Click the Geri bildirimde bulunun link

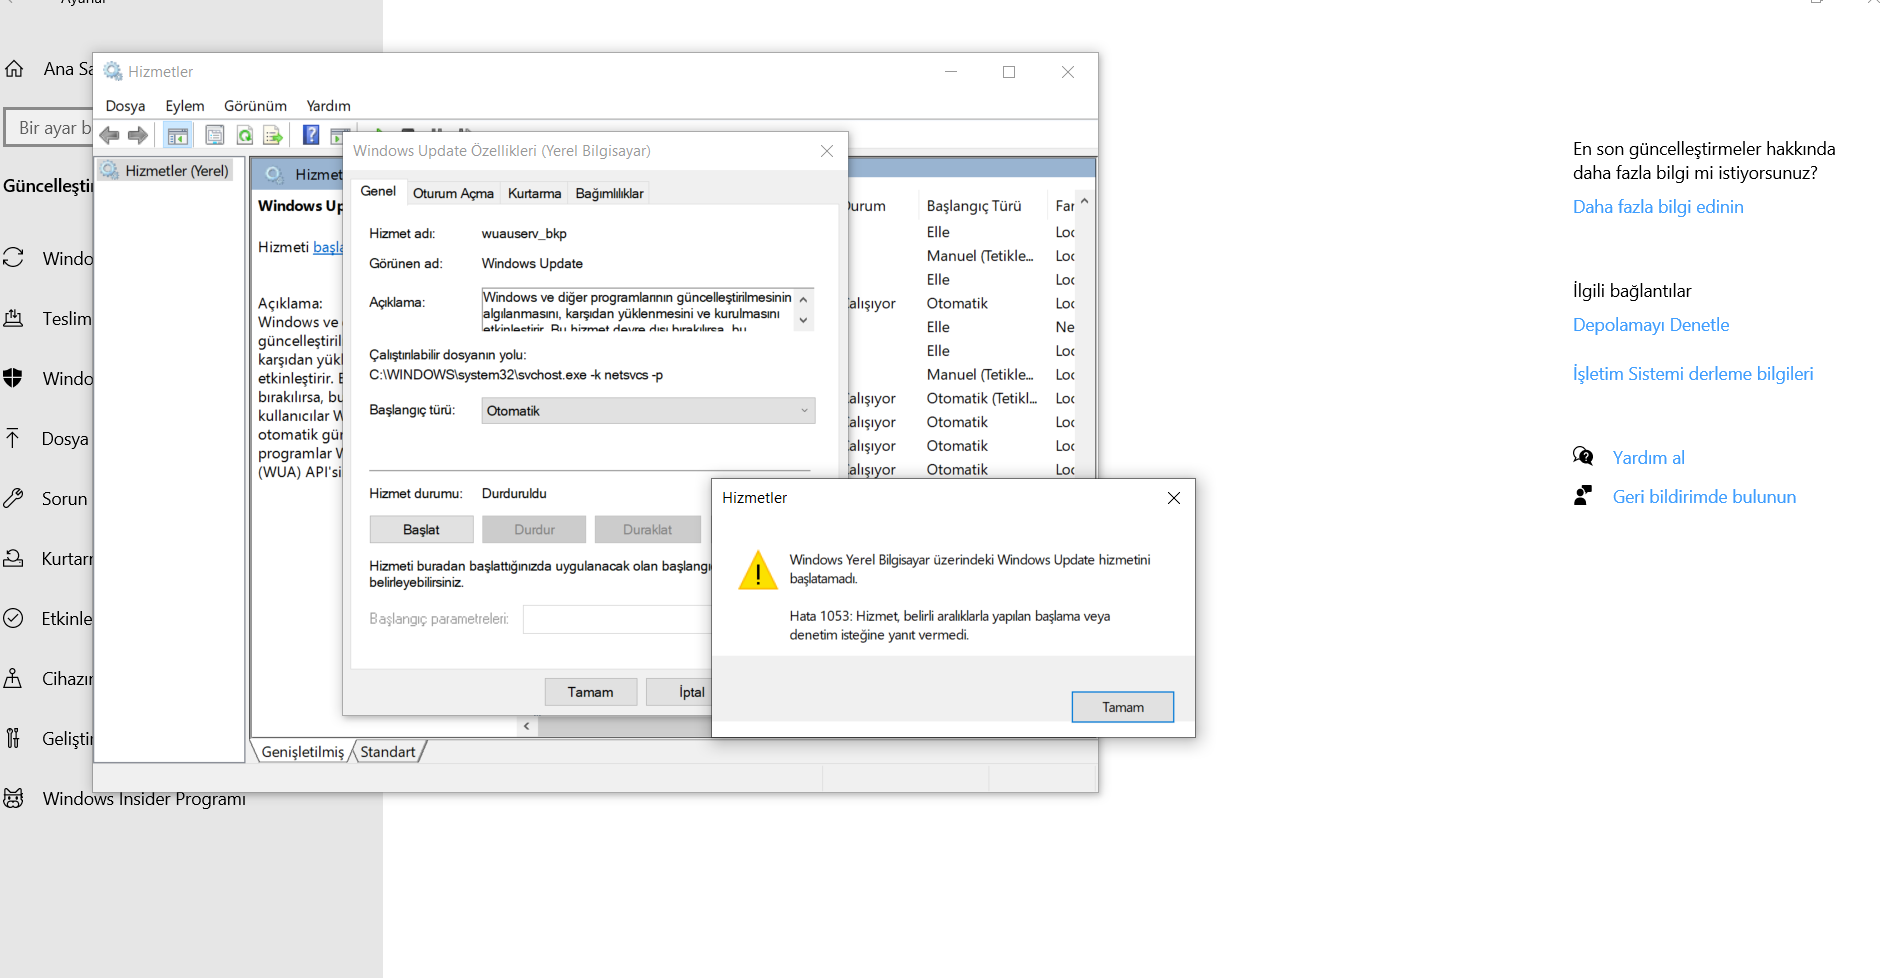1704,497
